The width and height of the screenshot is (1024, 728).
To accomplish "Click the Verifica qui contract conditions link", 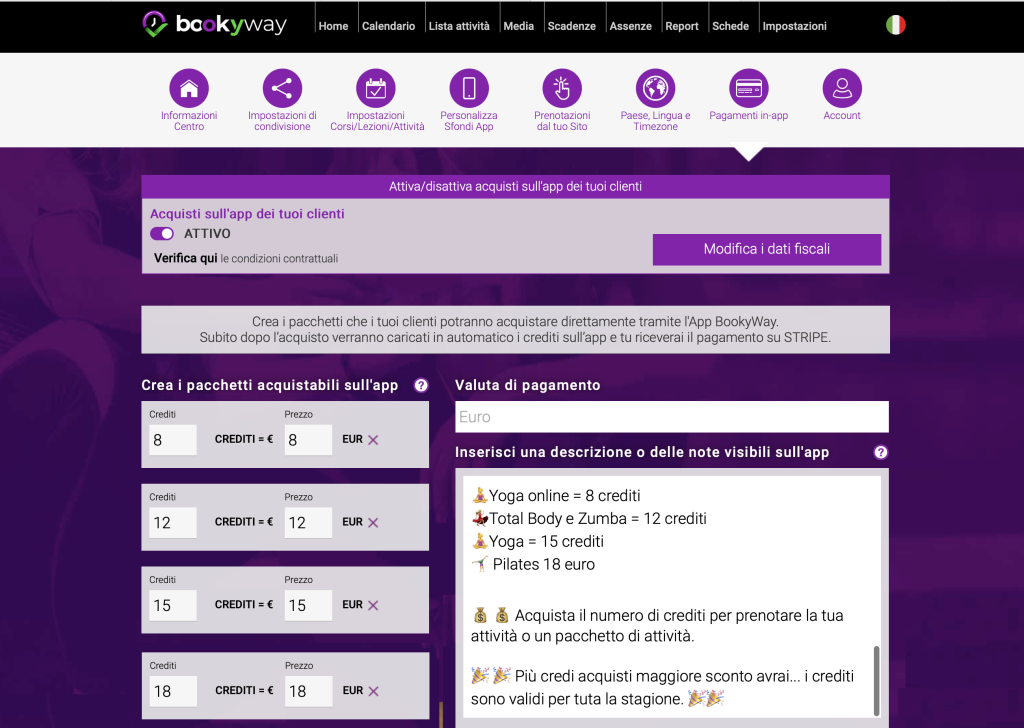I will pos(185,258).
